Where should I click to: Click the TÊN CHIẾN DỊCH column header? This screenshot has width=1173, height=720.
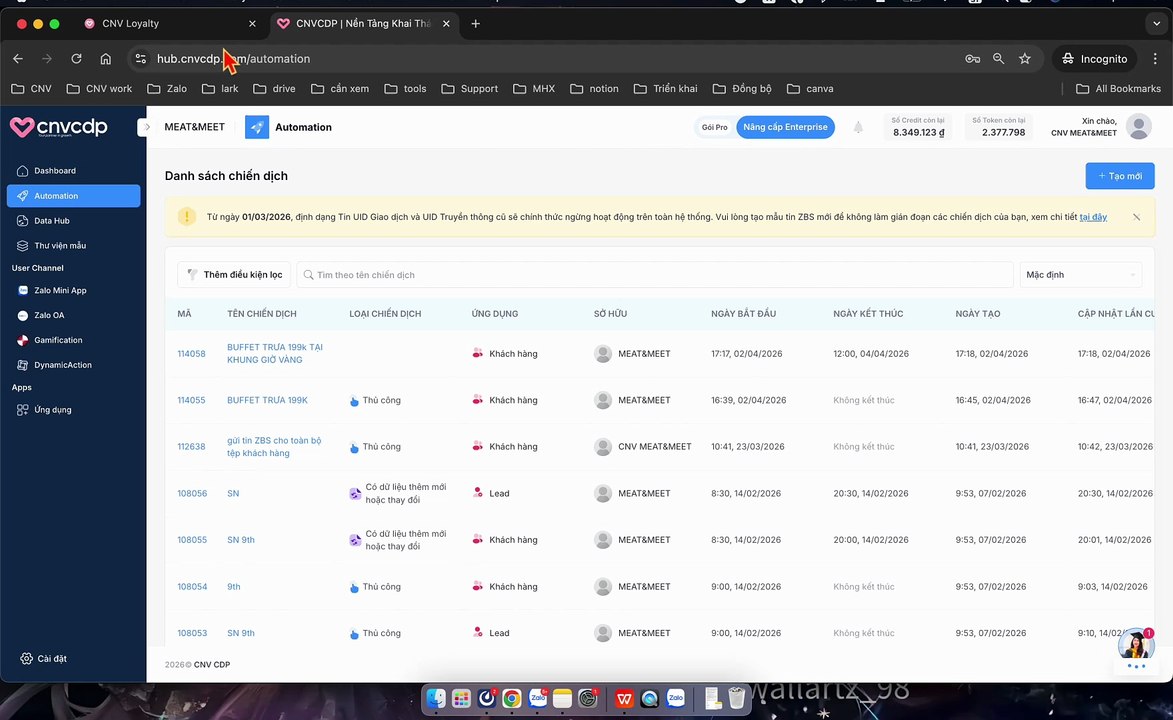[261, 314]
